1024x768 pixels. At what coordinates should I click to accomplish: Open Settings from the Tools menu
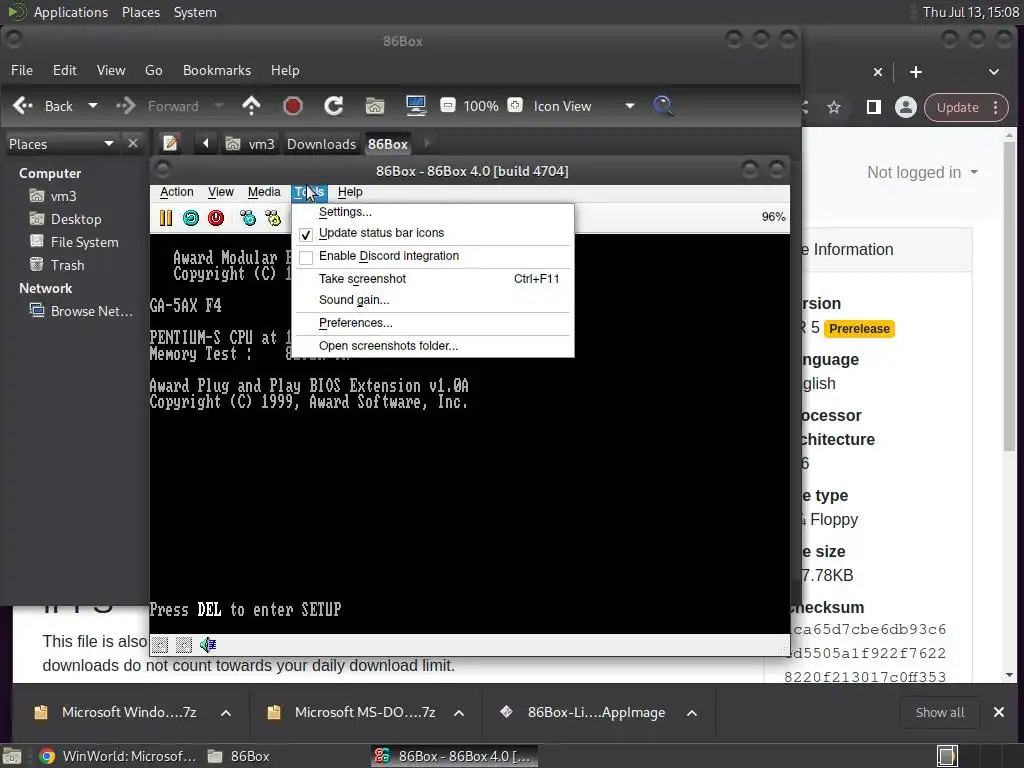(433, 212)
